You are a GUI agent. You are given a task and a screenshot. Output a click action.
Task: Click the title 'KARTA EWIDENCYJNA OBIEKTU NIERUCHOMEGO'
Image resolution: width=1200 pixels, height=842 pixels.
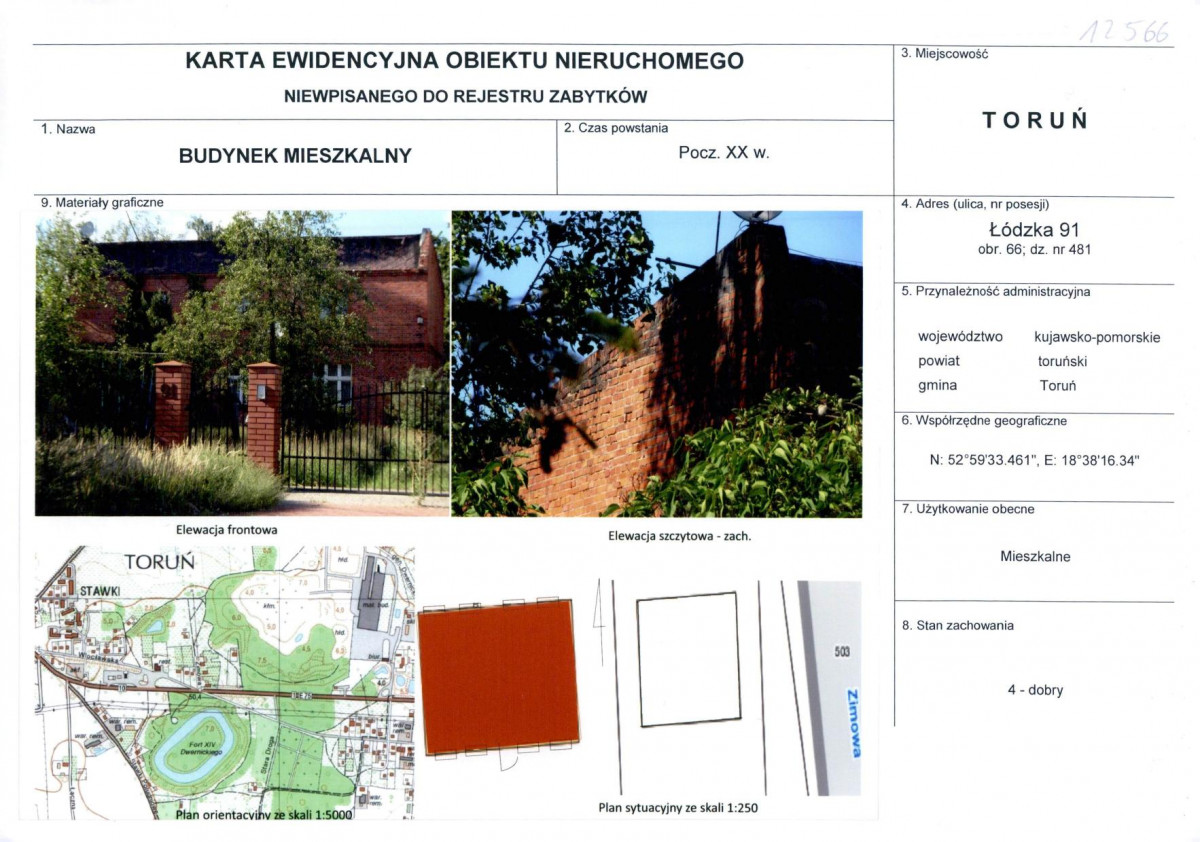464,61
